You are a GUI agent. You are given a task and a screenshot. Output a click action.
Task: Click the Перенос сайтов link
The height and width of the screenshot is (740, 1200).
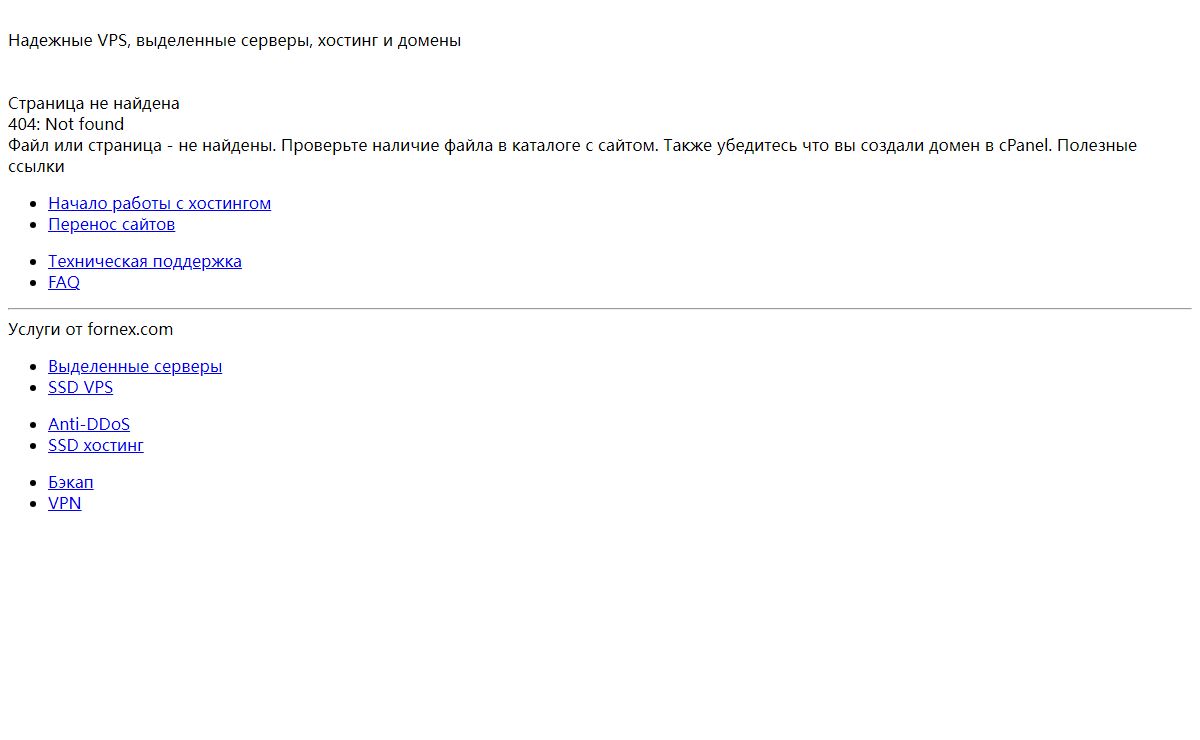(x=111, y=224)
